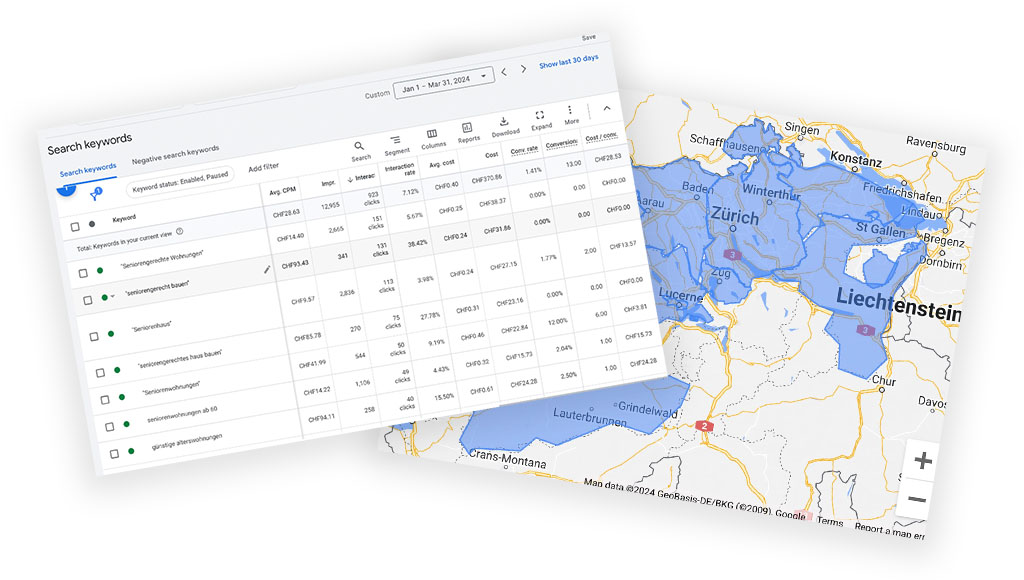Click the total cost value CHF370.86
The width and height of the screenshot is (1024, 580).
click(x=487, y=178)
